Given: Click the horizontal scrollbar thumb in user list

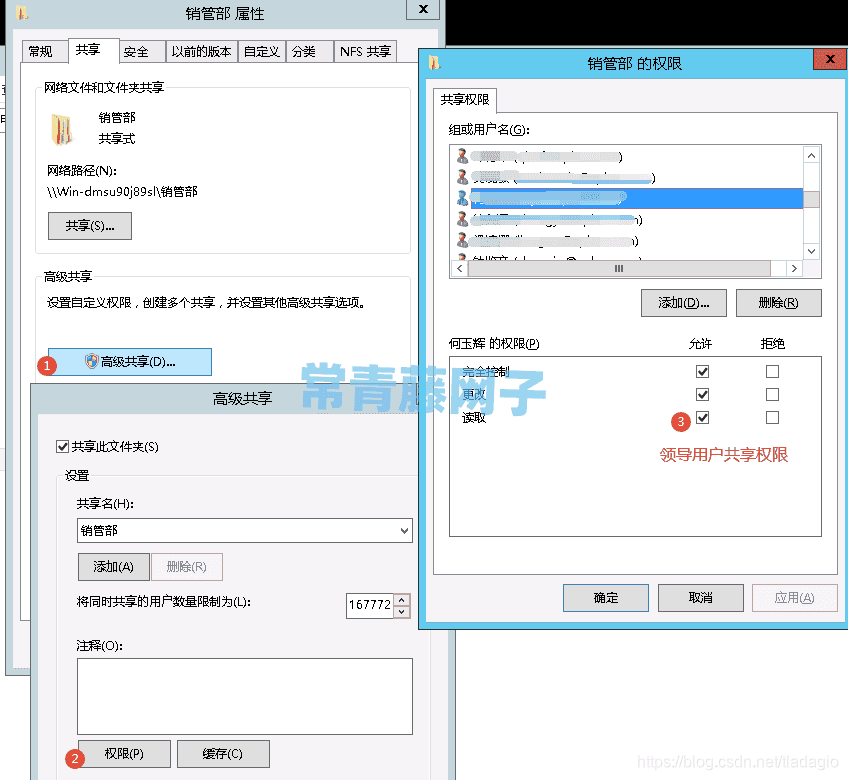Looking at the screenshot, I should 619,269.
